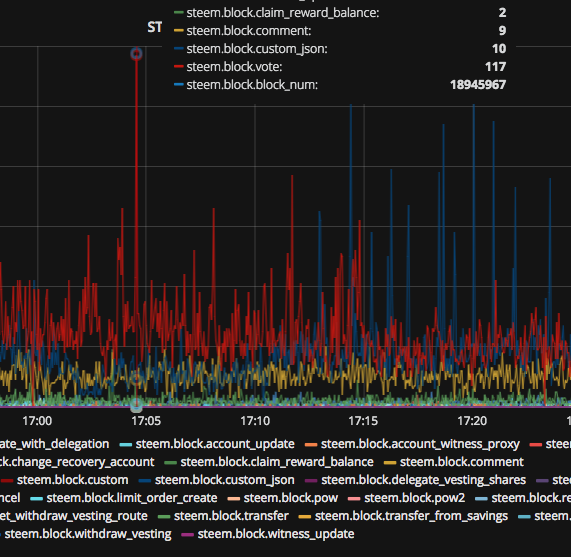
Task: Toggle steem.block.claim_reward_balance in bottom legend
Action: point(277,462)
